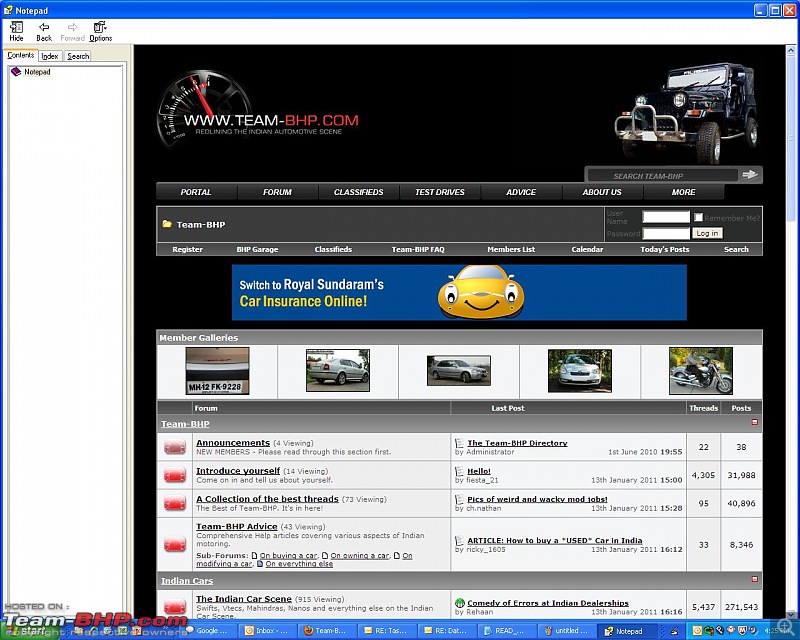Open the MORE navigation item
800x640 pixels.
(x=683, y=192)
